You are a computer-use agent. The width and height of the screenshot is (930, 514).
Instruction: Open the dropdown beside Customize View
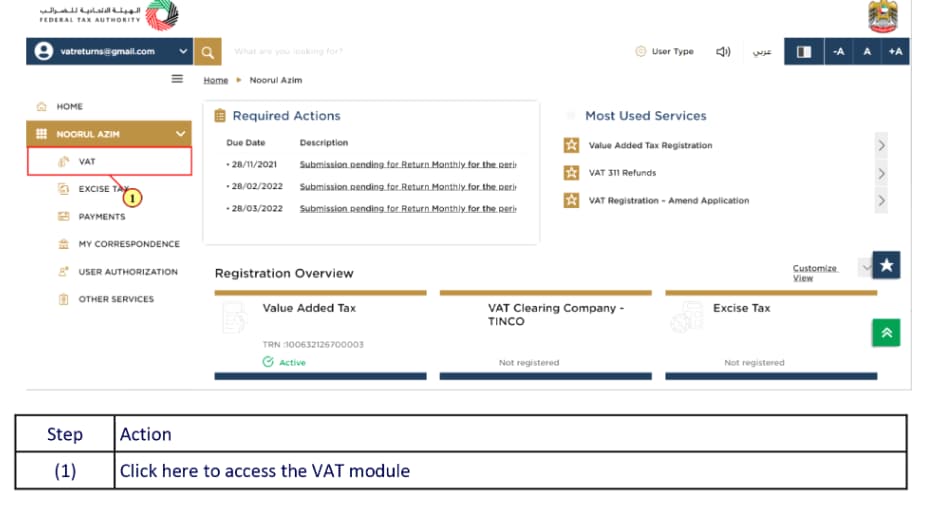(x=865, y=267)
